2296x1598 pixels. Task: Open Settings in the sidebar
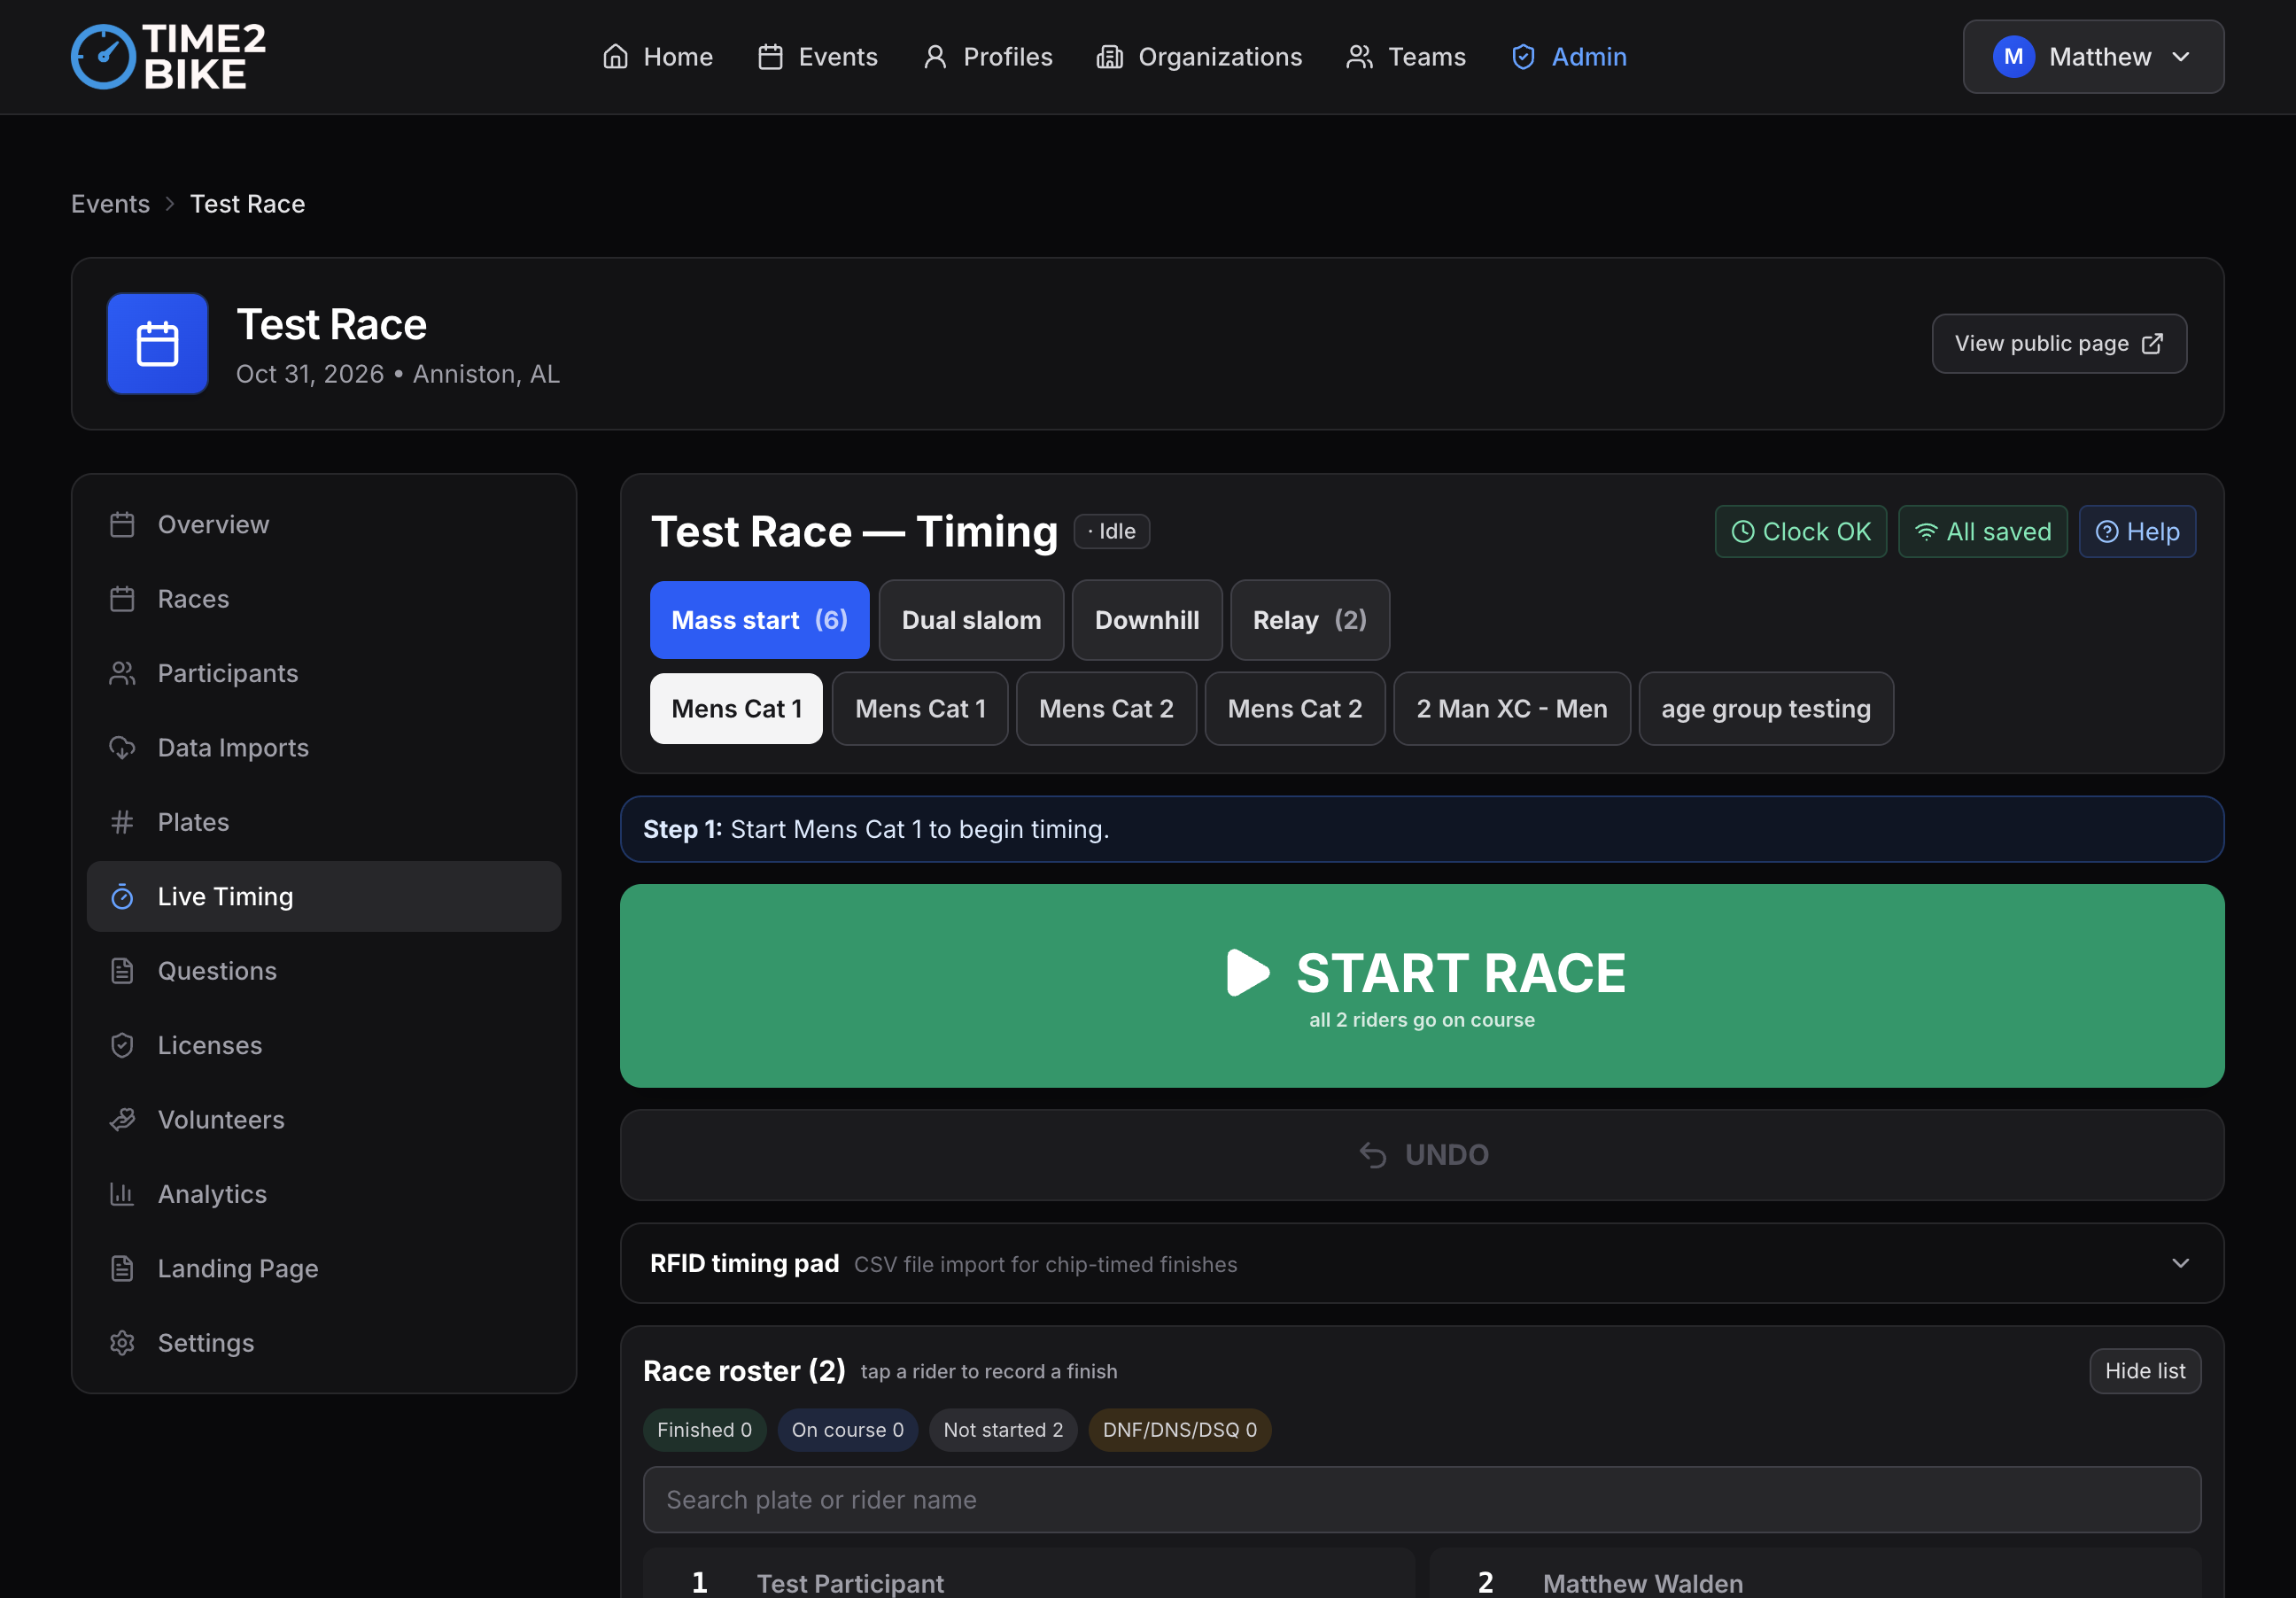coord(323,1342)
